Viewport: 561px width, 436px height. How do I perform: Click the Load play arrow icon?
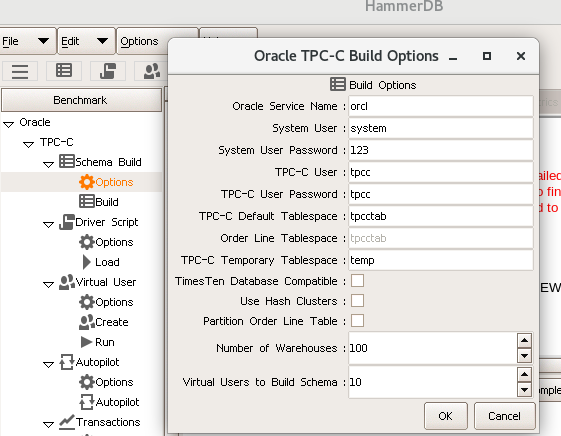click(x=87, y=262)
